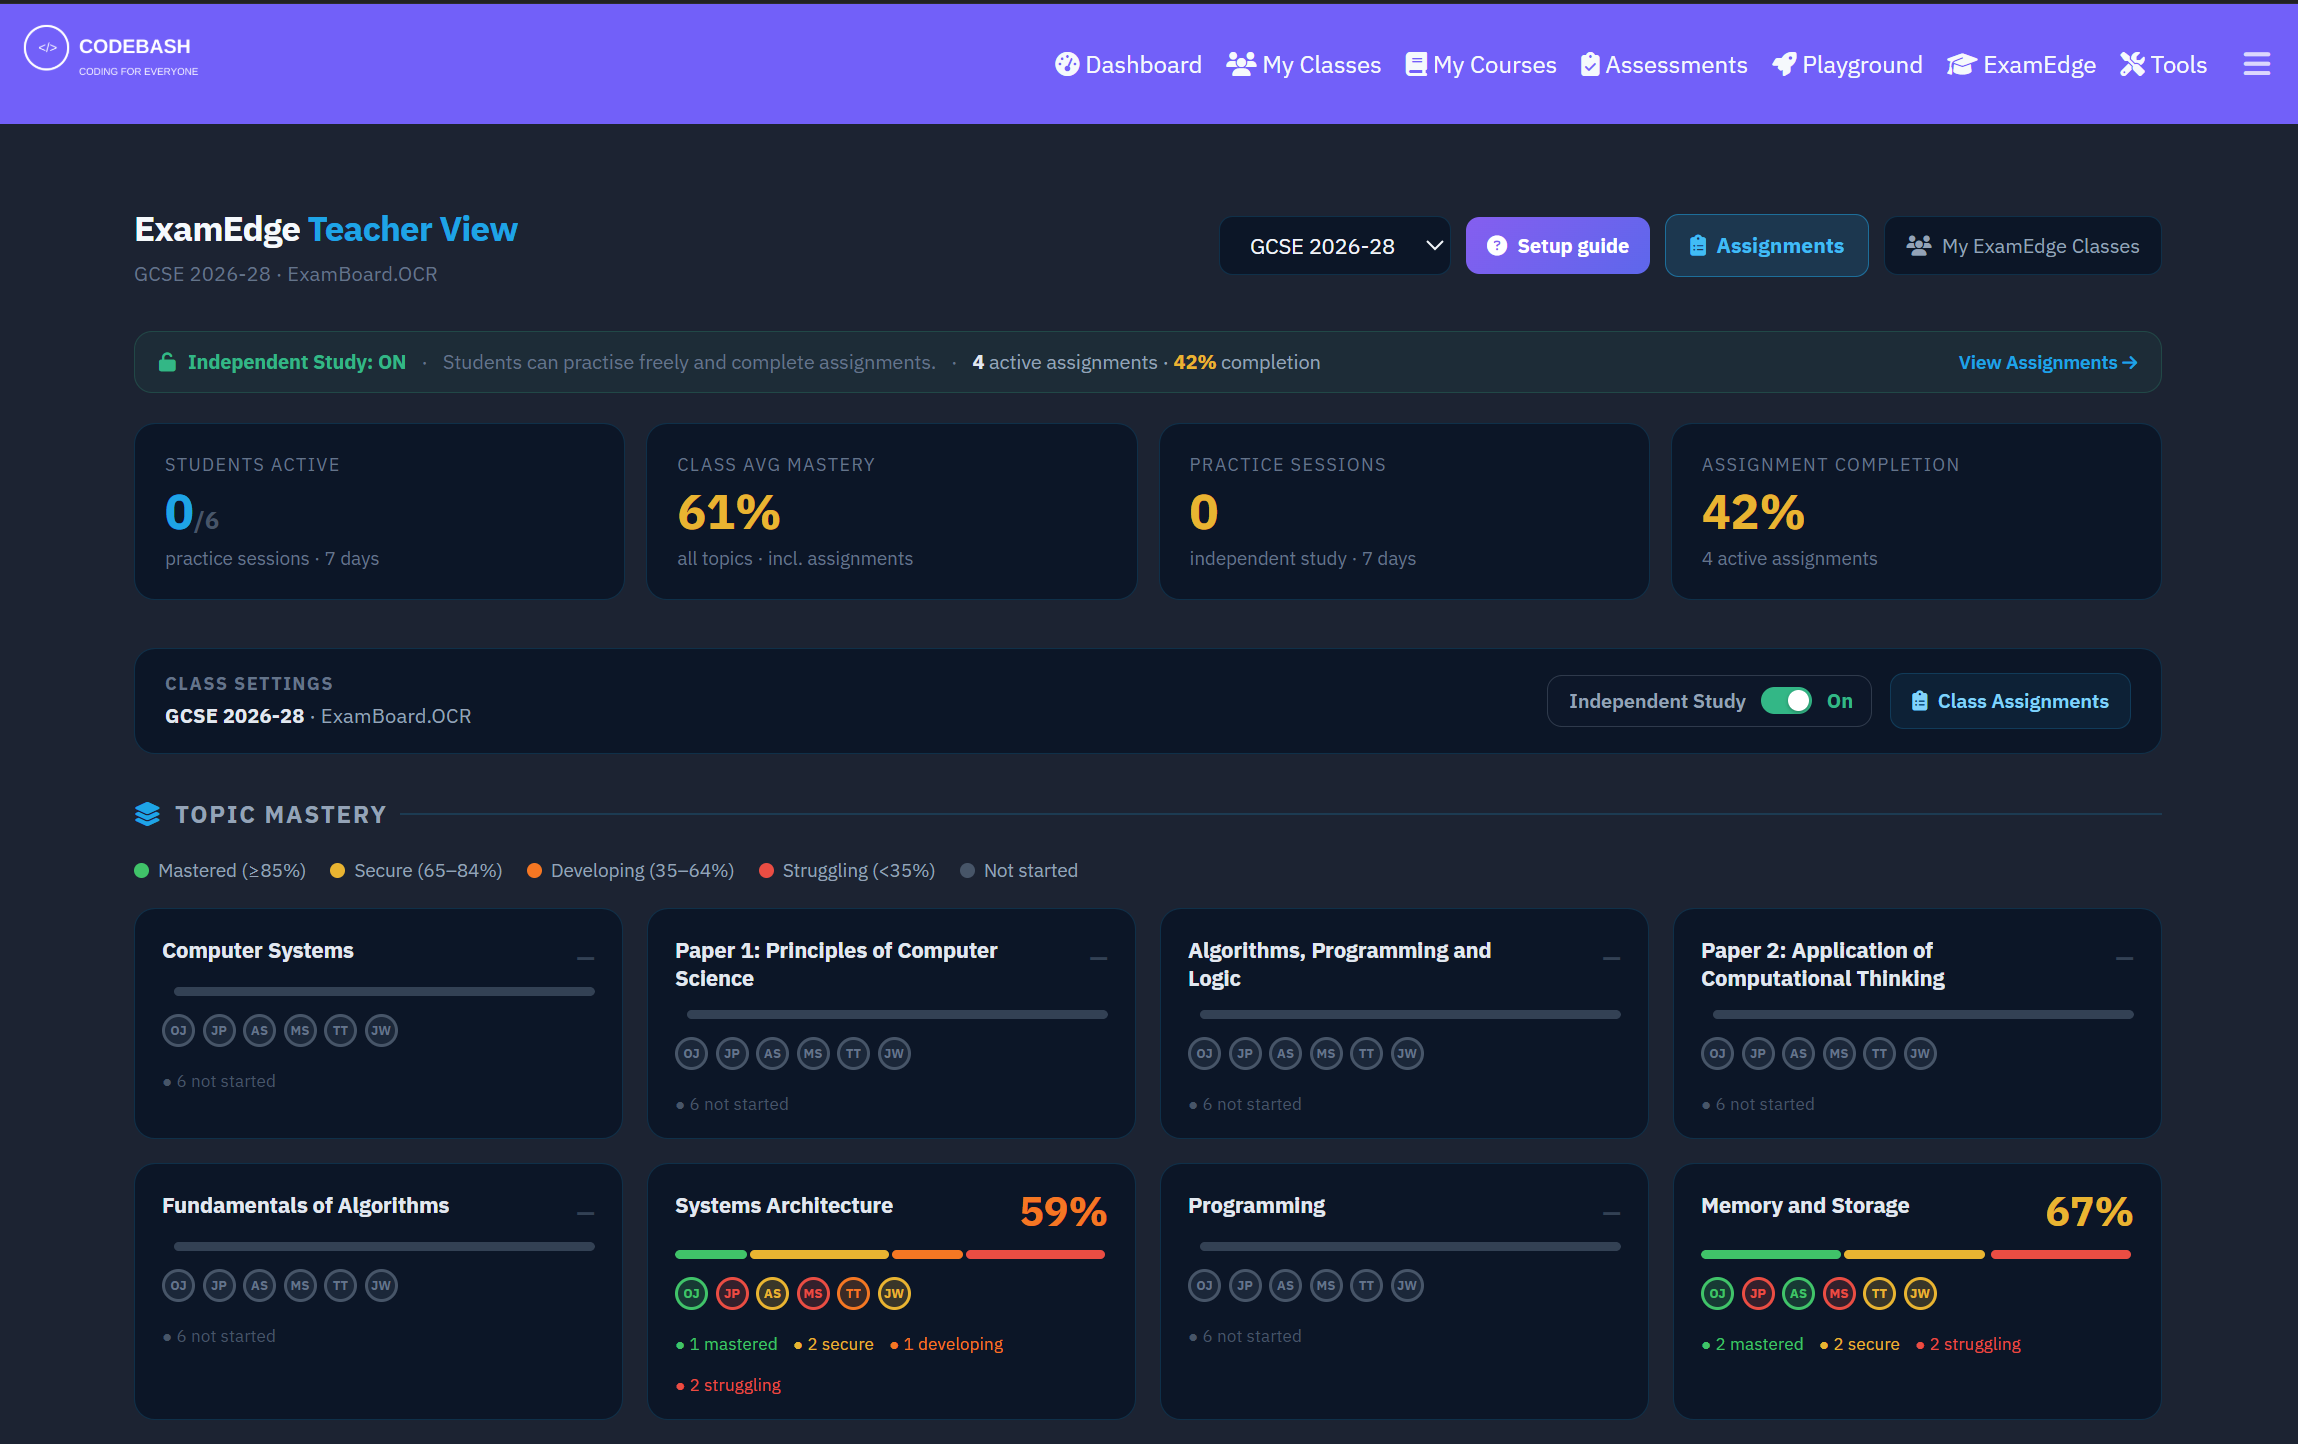Click the Mastered (≥85%) legend entry
This screenshot has height=1444, width=2298.
pos(220,870)
